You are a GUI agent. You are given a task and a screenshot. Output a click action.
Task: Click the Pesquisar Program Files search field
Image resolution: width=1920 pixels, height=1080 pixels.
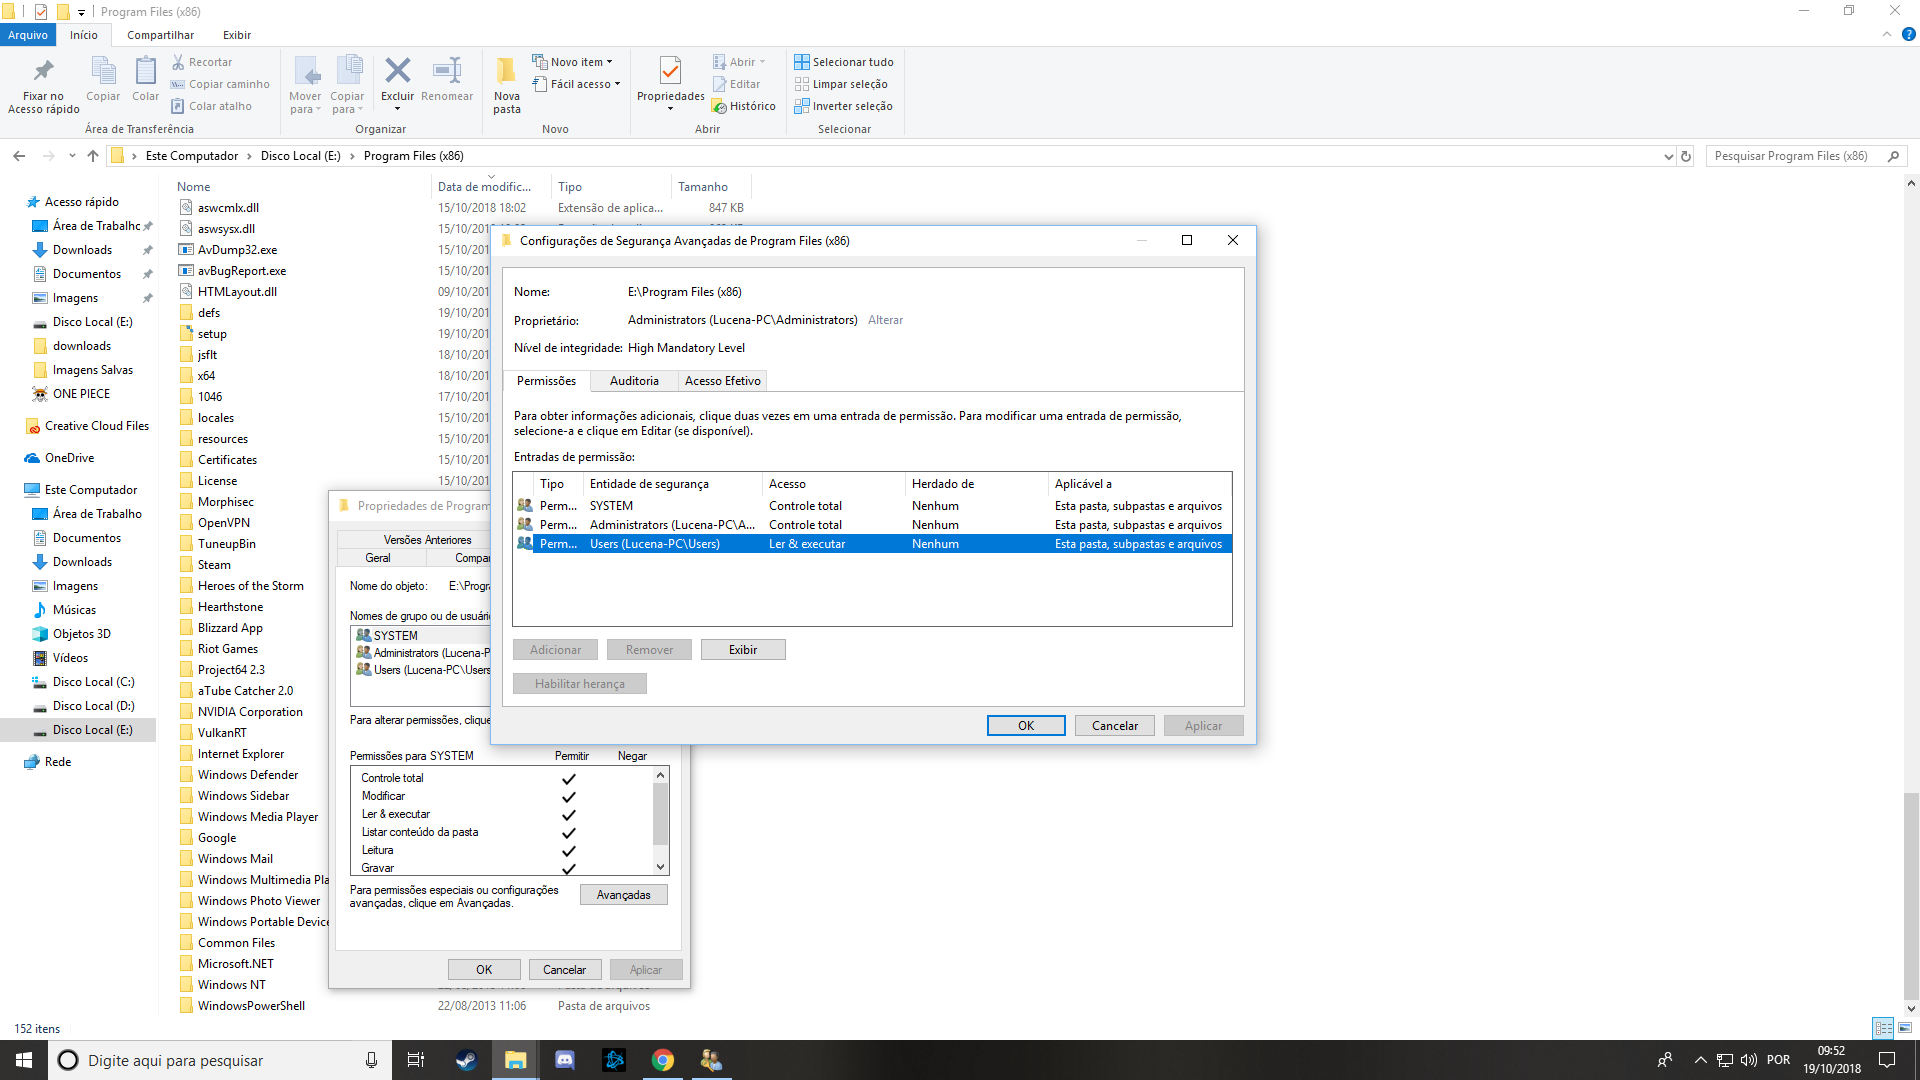click(1792, 156)
